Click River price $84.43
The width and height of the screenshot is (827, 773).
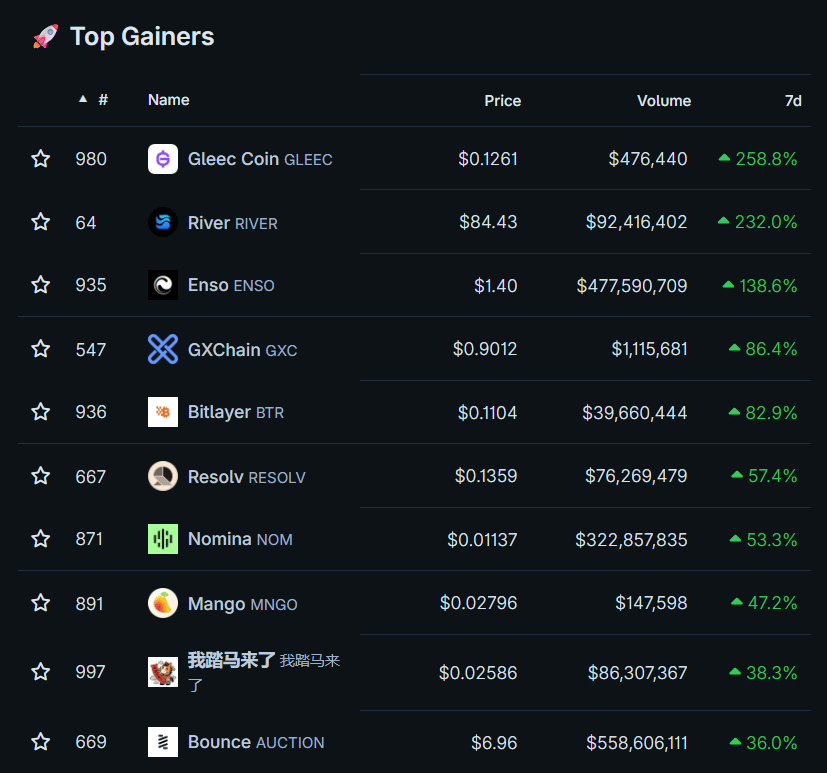(x=488, y=222)
